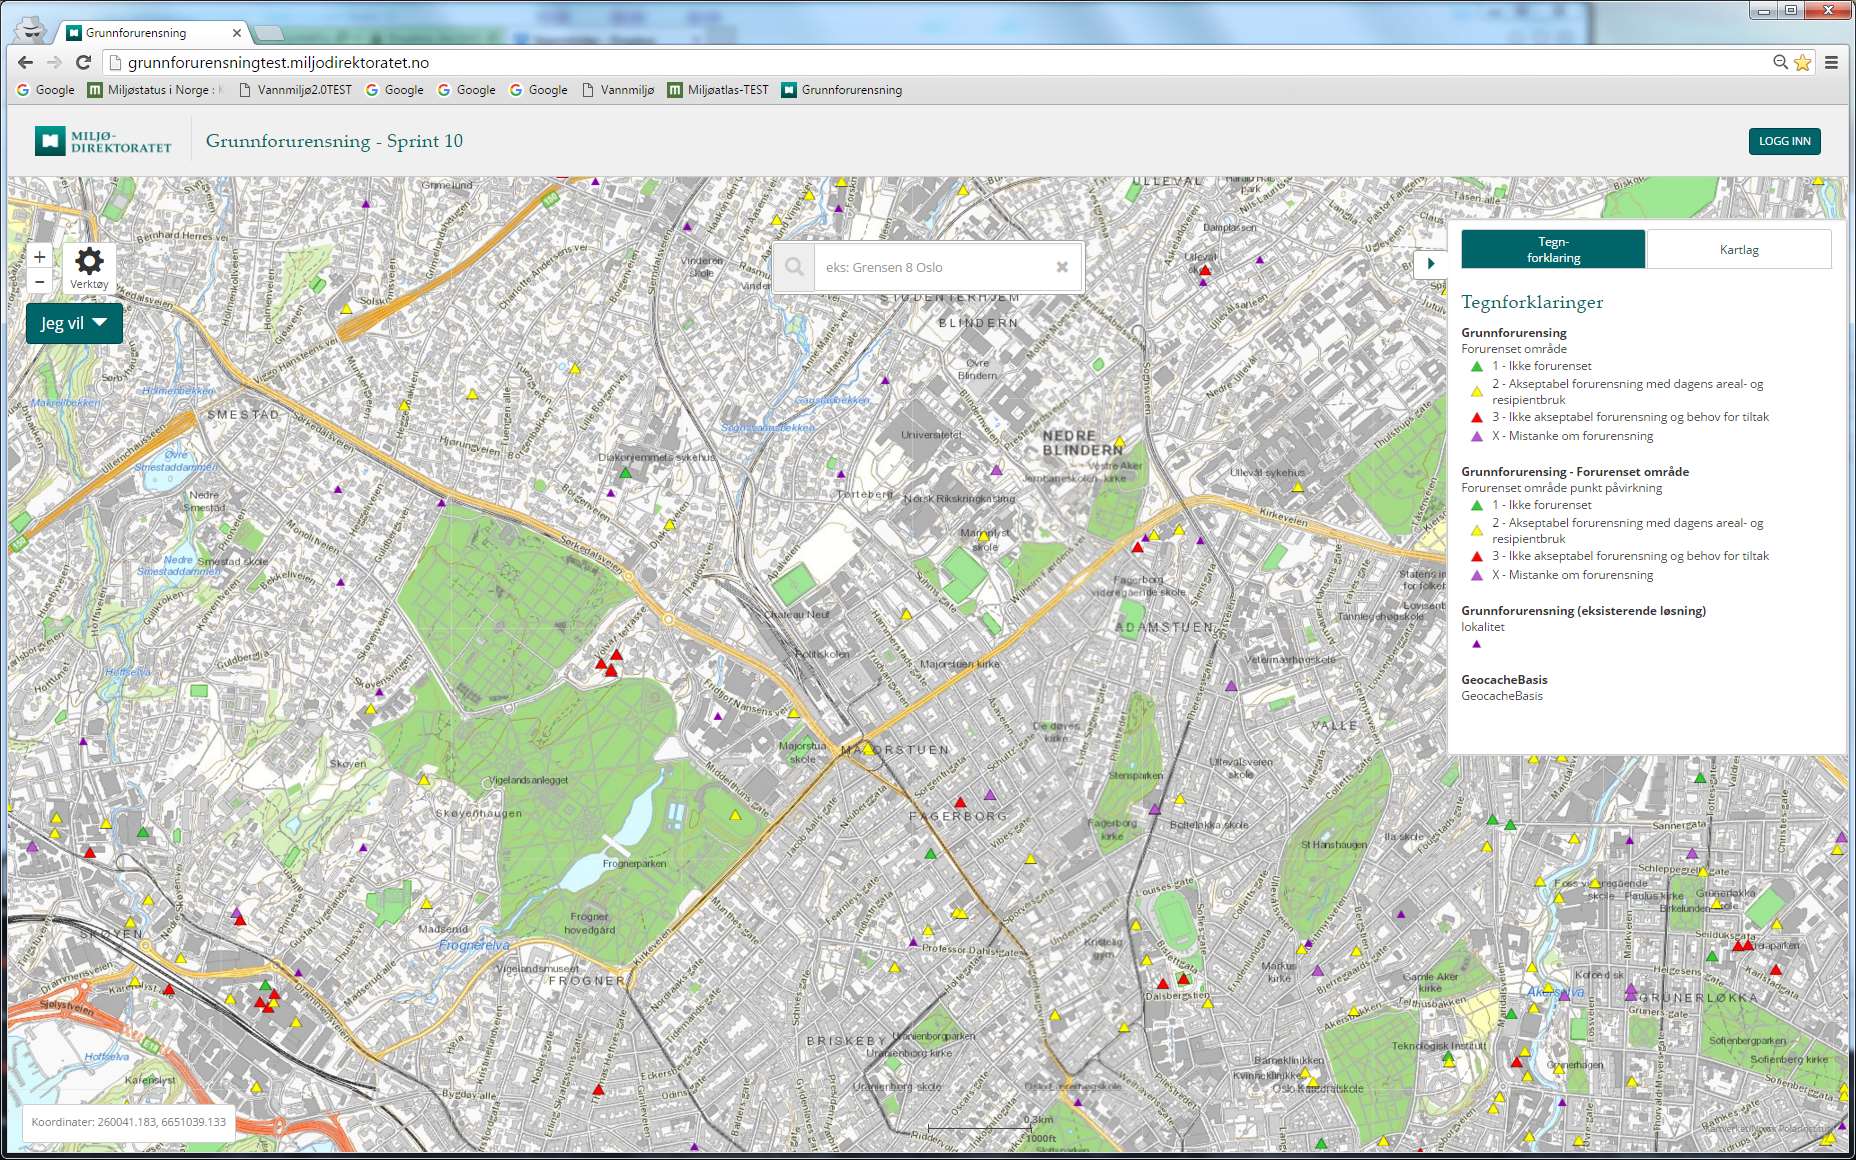Open the Jeg vil dropdown menu

[74, 323]
